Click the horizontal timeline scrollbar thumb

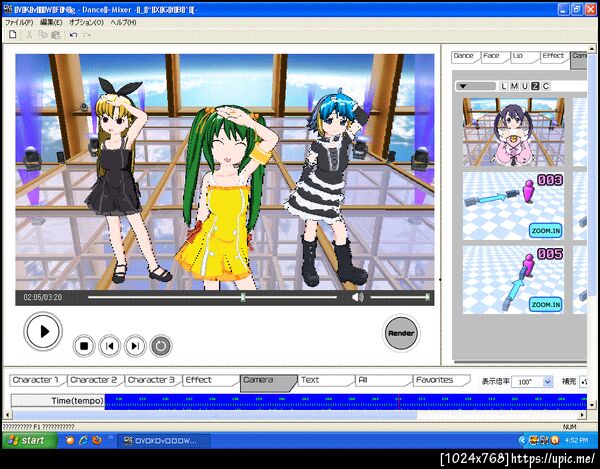[x=215, y=415]
